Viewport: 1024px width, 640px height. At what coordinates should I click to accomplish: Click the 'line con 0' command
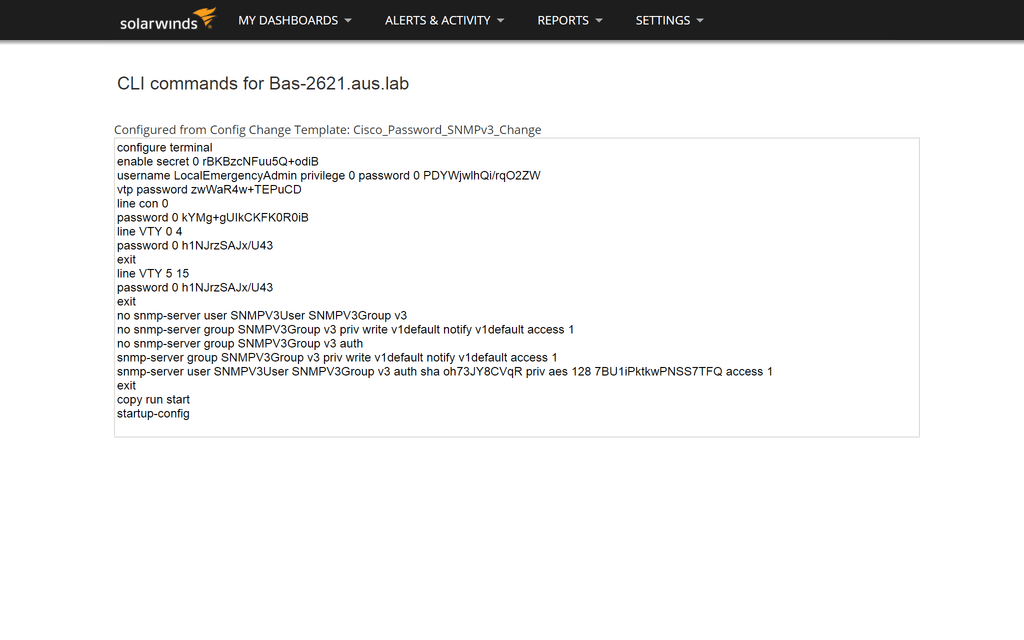142,204
